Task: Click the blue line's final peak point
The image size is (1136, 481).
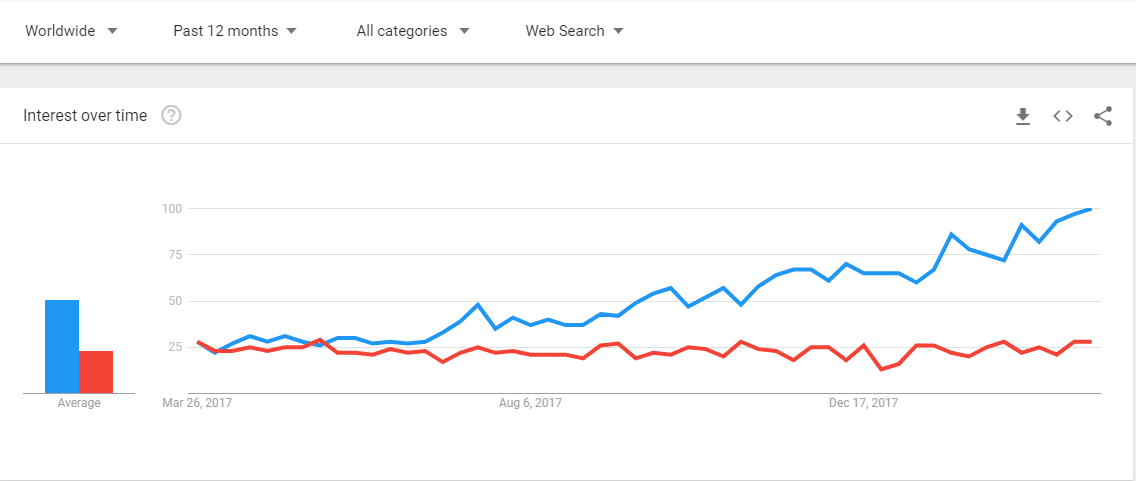Action: [1090, 209]
